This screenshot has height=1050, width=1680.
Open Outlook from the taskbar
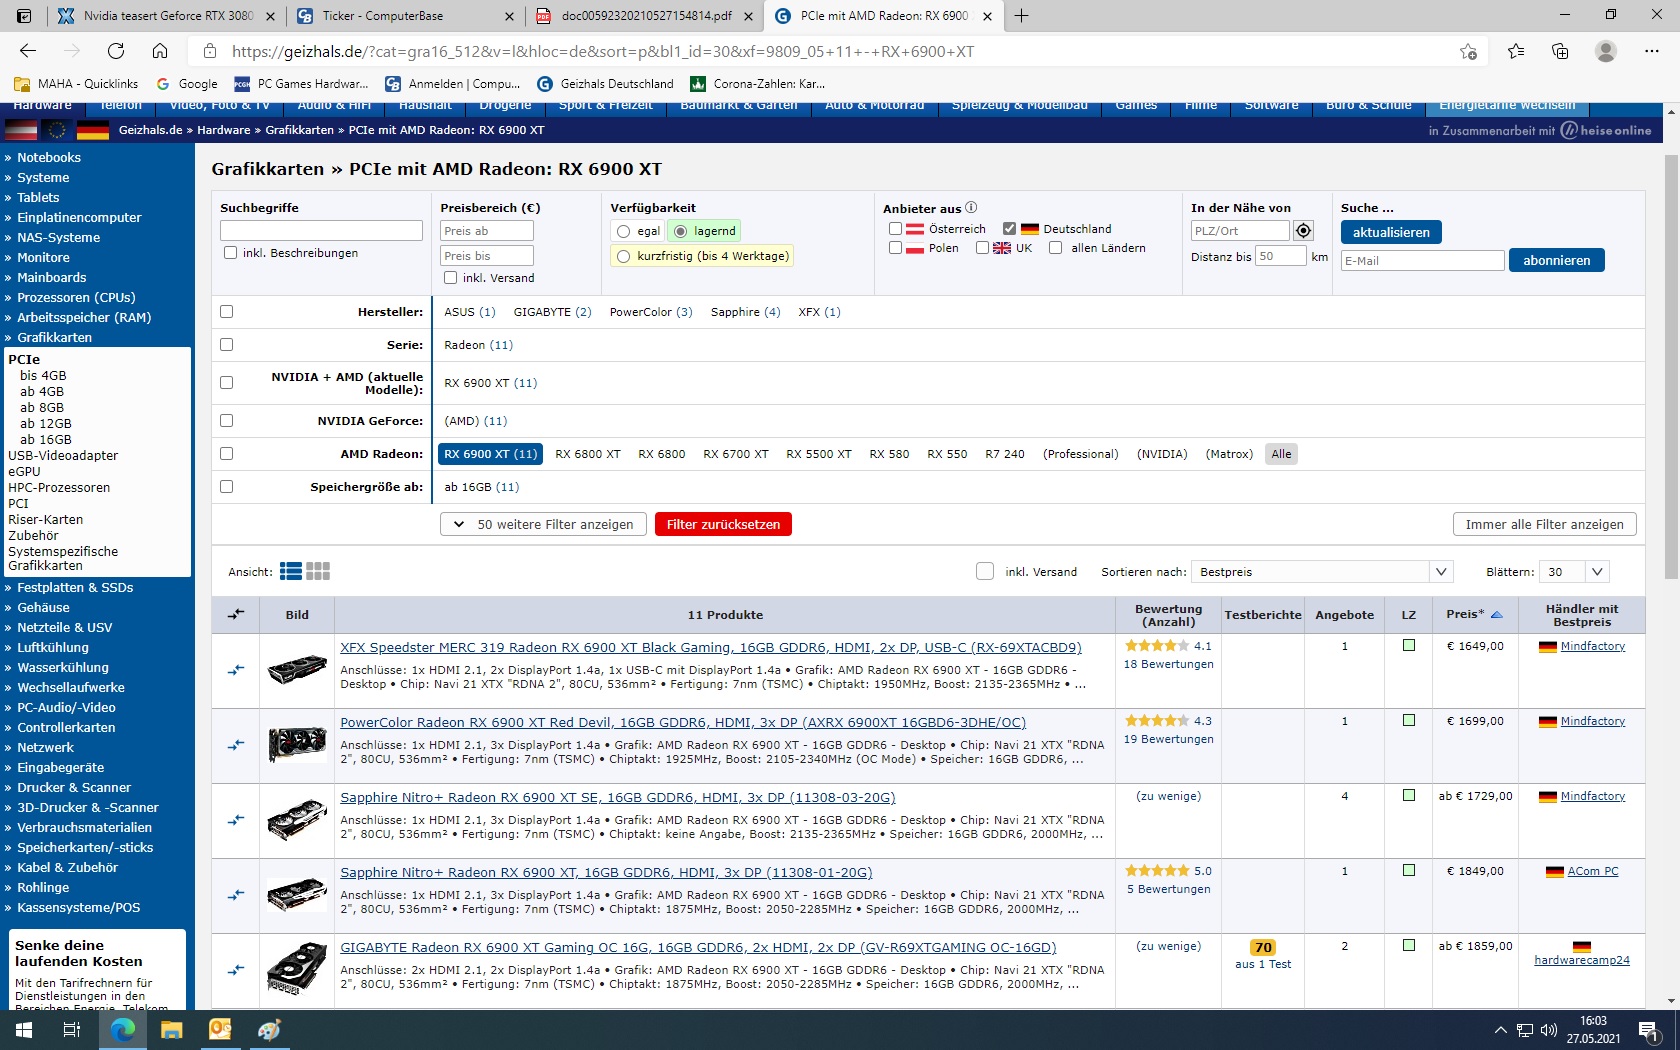[x=220, y=1030]
